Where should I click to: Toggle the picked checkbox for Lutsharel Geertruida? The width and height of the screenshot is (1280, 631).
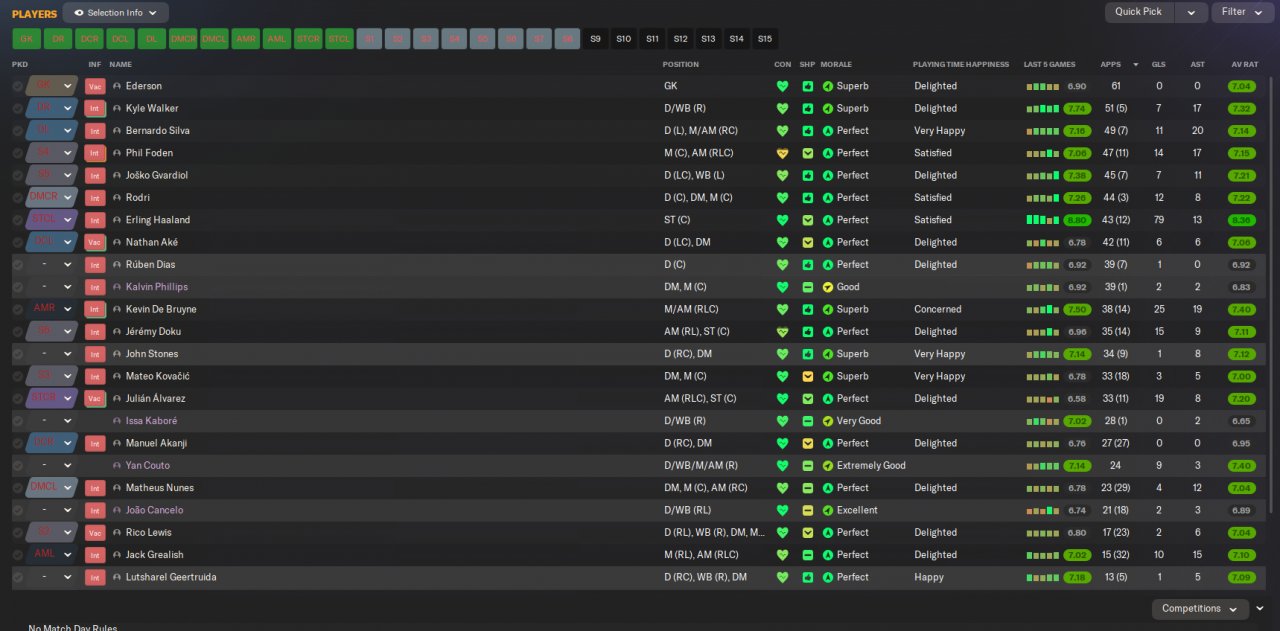(17, 577)
